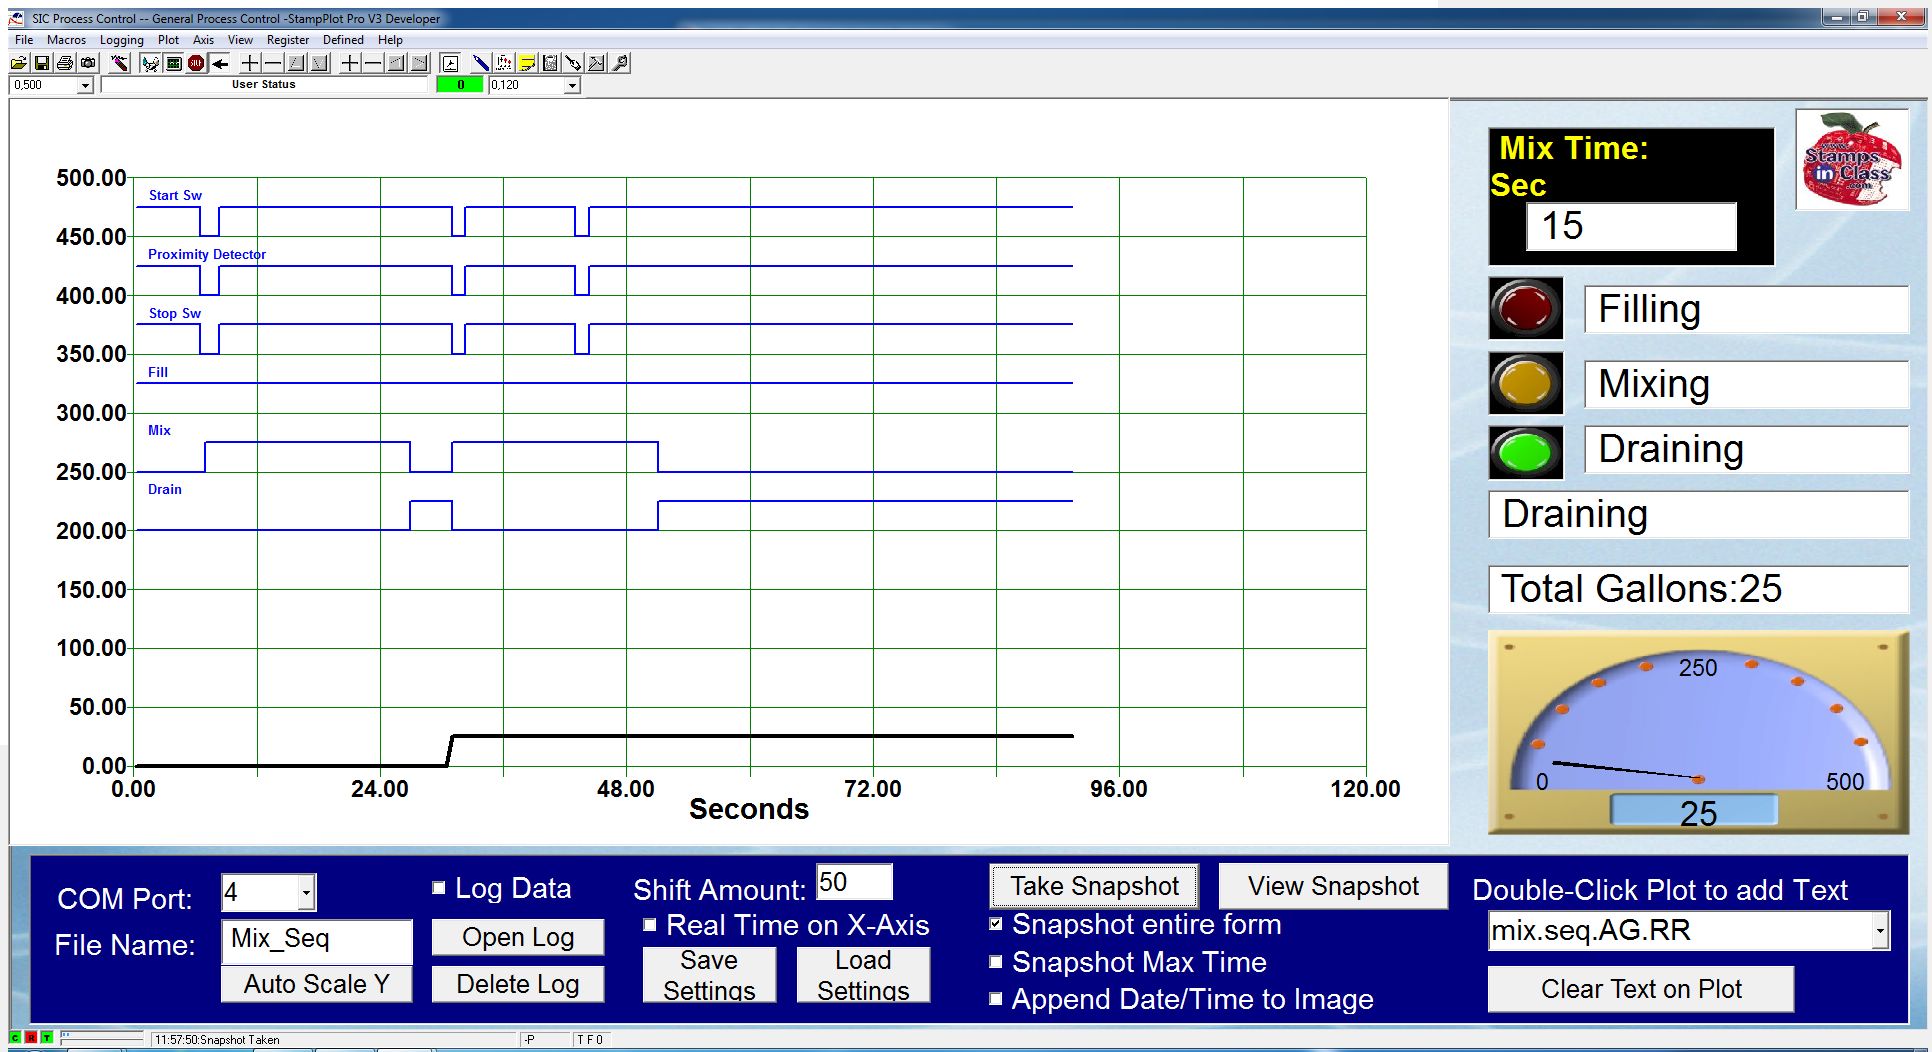Open the View menu

240,40
